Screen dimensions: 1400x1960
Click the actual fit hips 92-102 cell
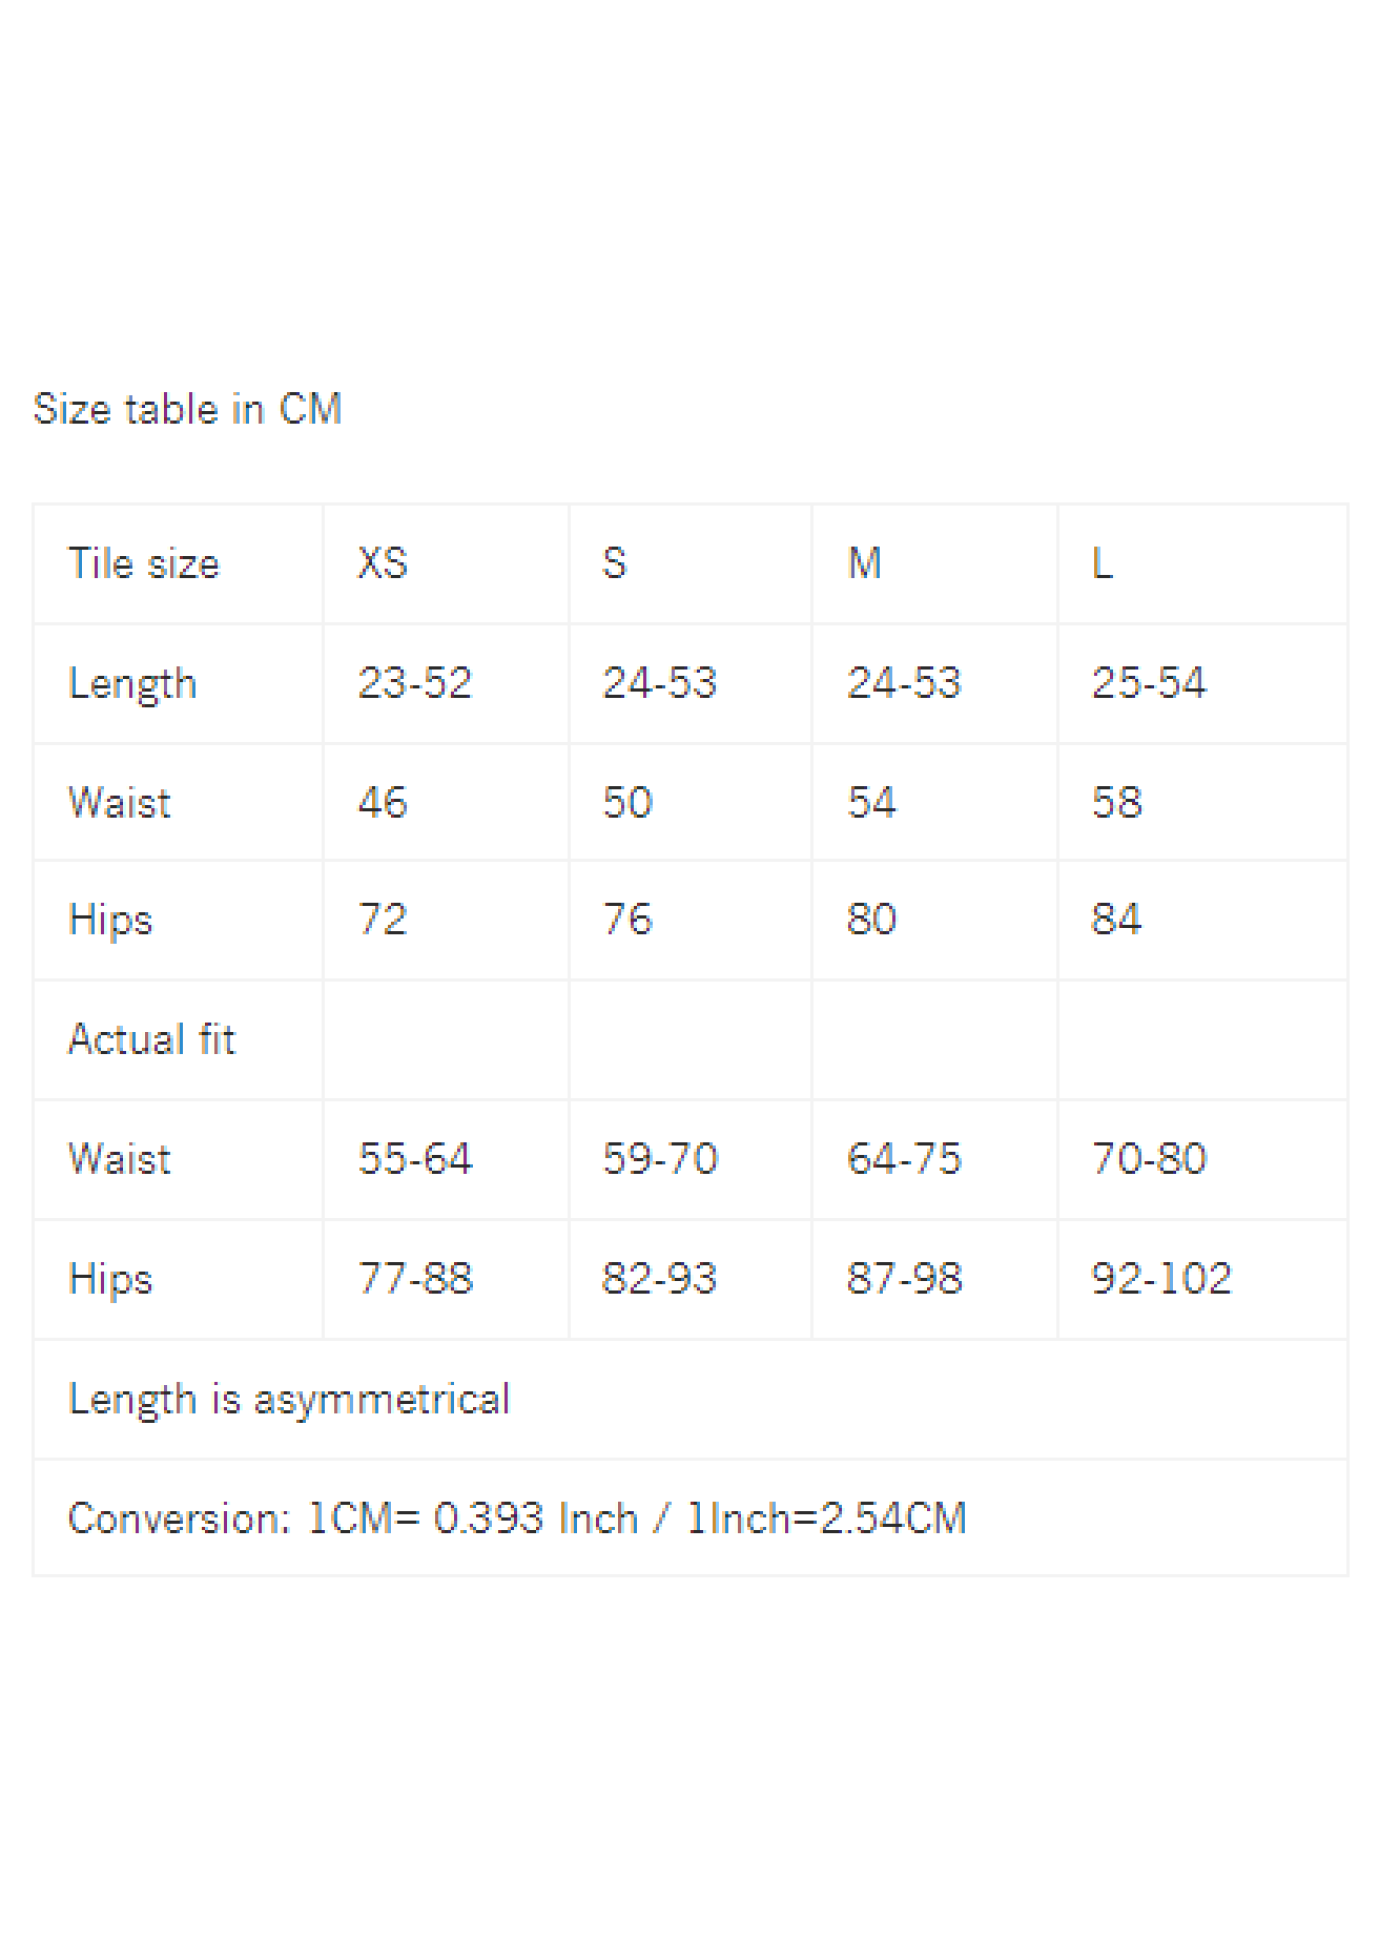tap(1203, 1279)
